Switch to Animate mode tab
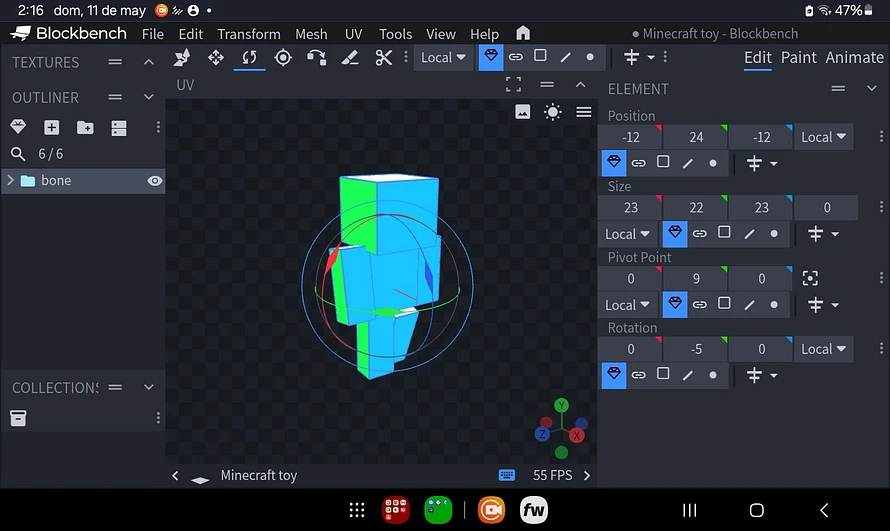 (854, 57)
